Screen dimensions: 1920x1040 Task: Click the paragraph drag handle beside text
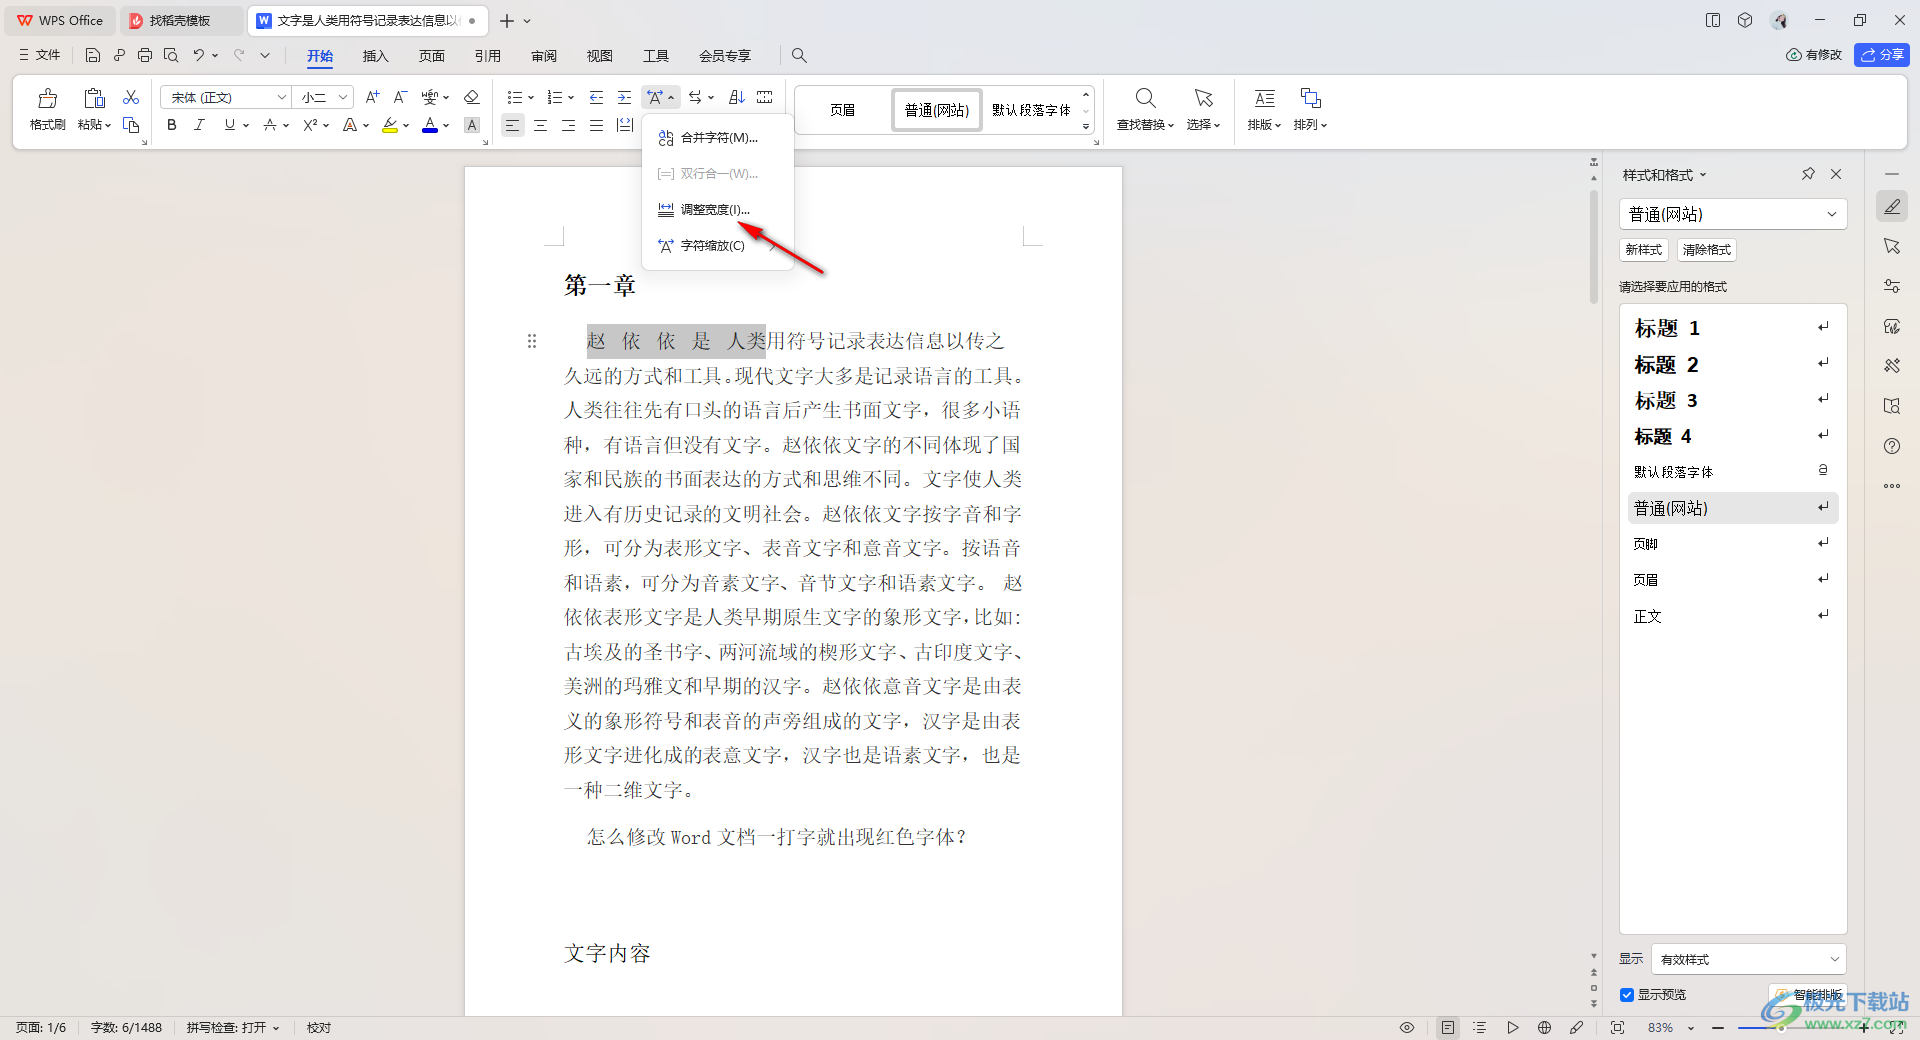coord(532,341)
